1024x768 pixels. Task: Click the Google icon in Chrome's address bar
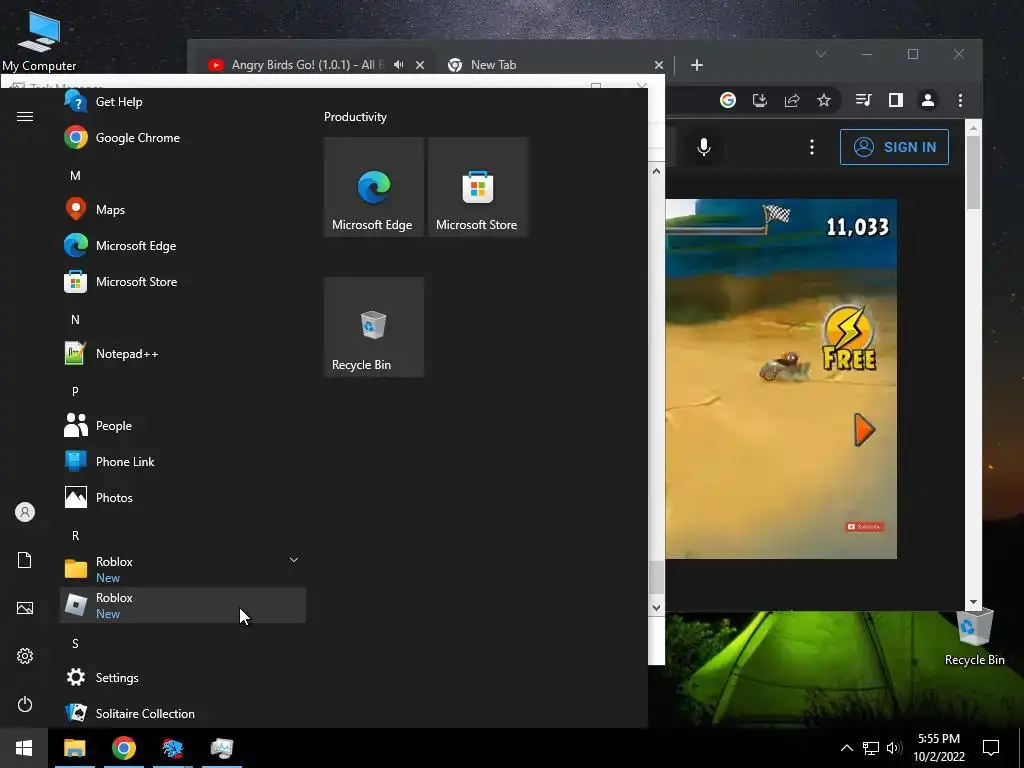728,100
